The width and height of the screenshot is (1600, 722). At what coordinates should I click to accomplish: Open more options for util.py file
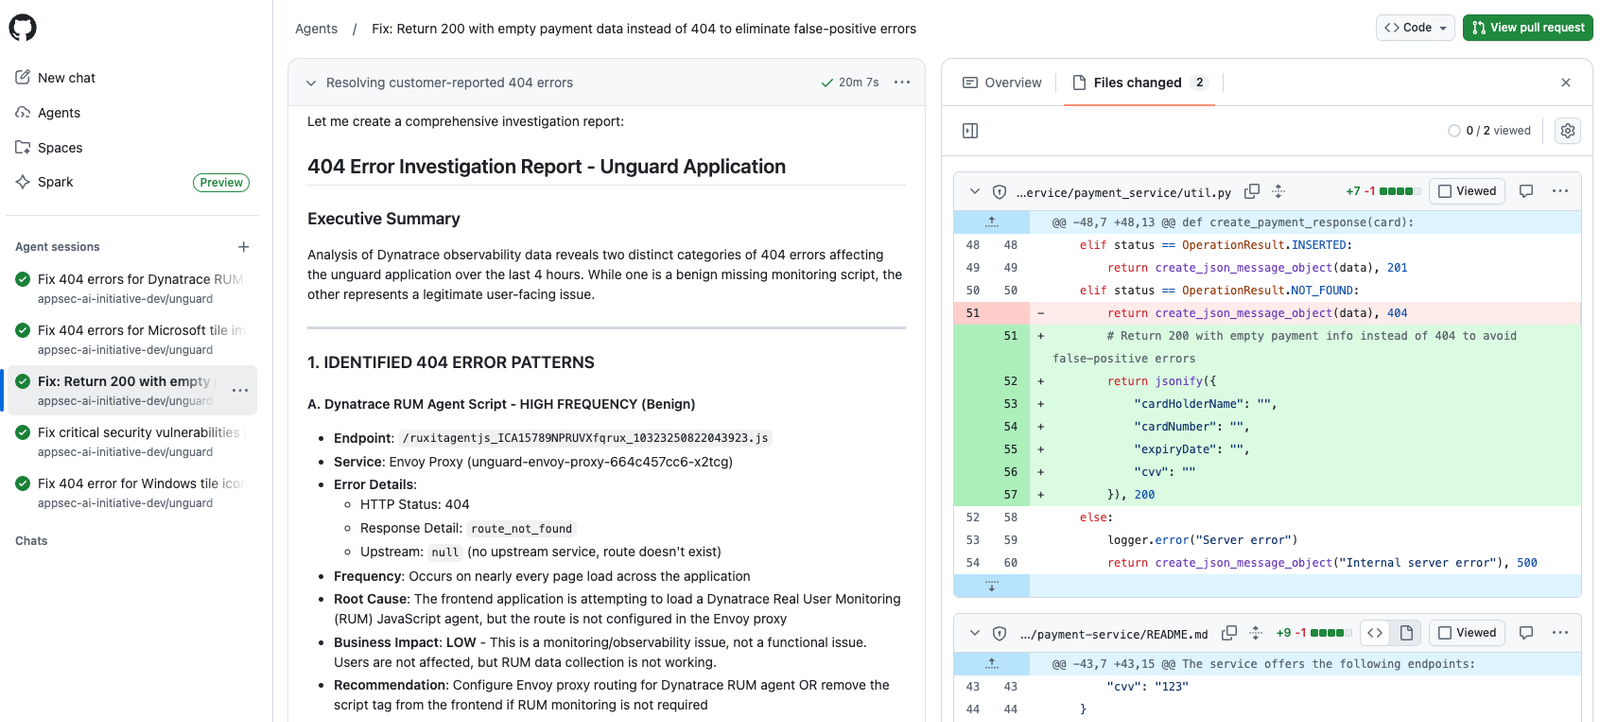coord(1560,191)
